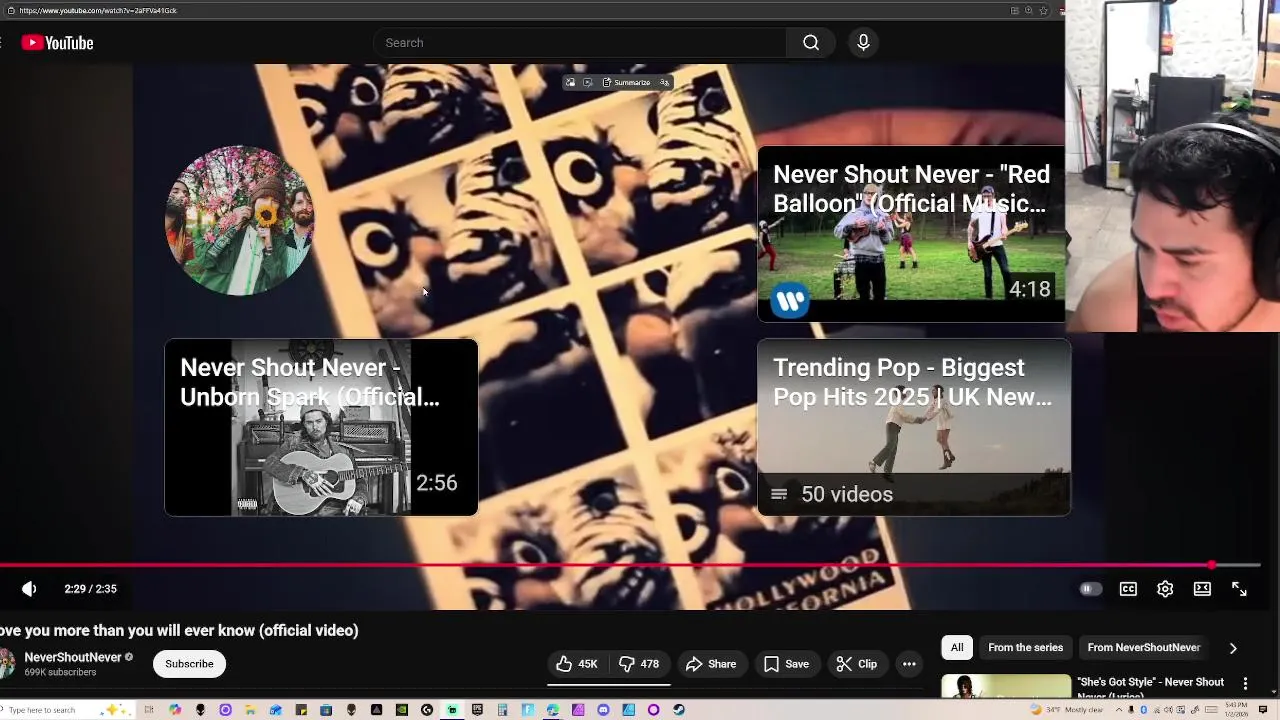The width and height of the screenshot is (1280, 720).
Task: Start voice search with the microphone
Action: [x=863, y=43]
